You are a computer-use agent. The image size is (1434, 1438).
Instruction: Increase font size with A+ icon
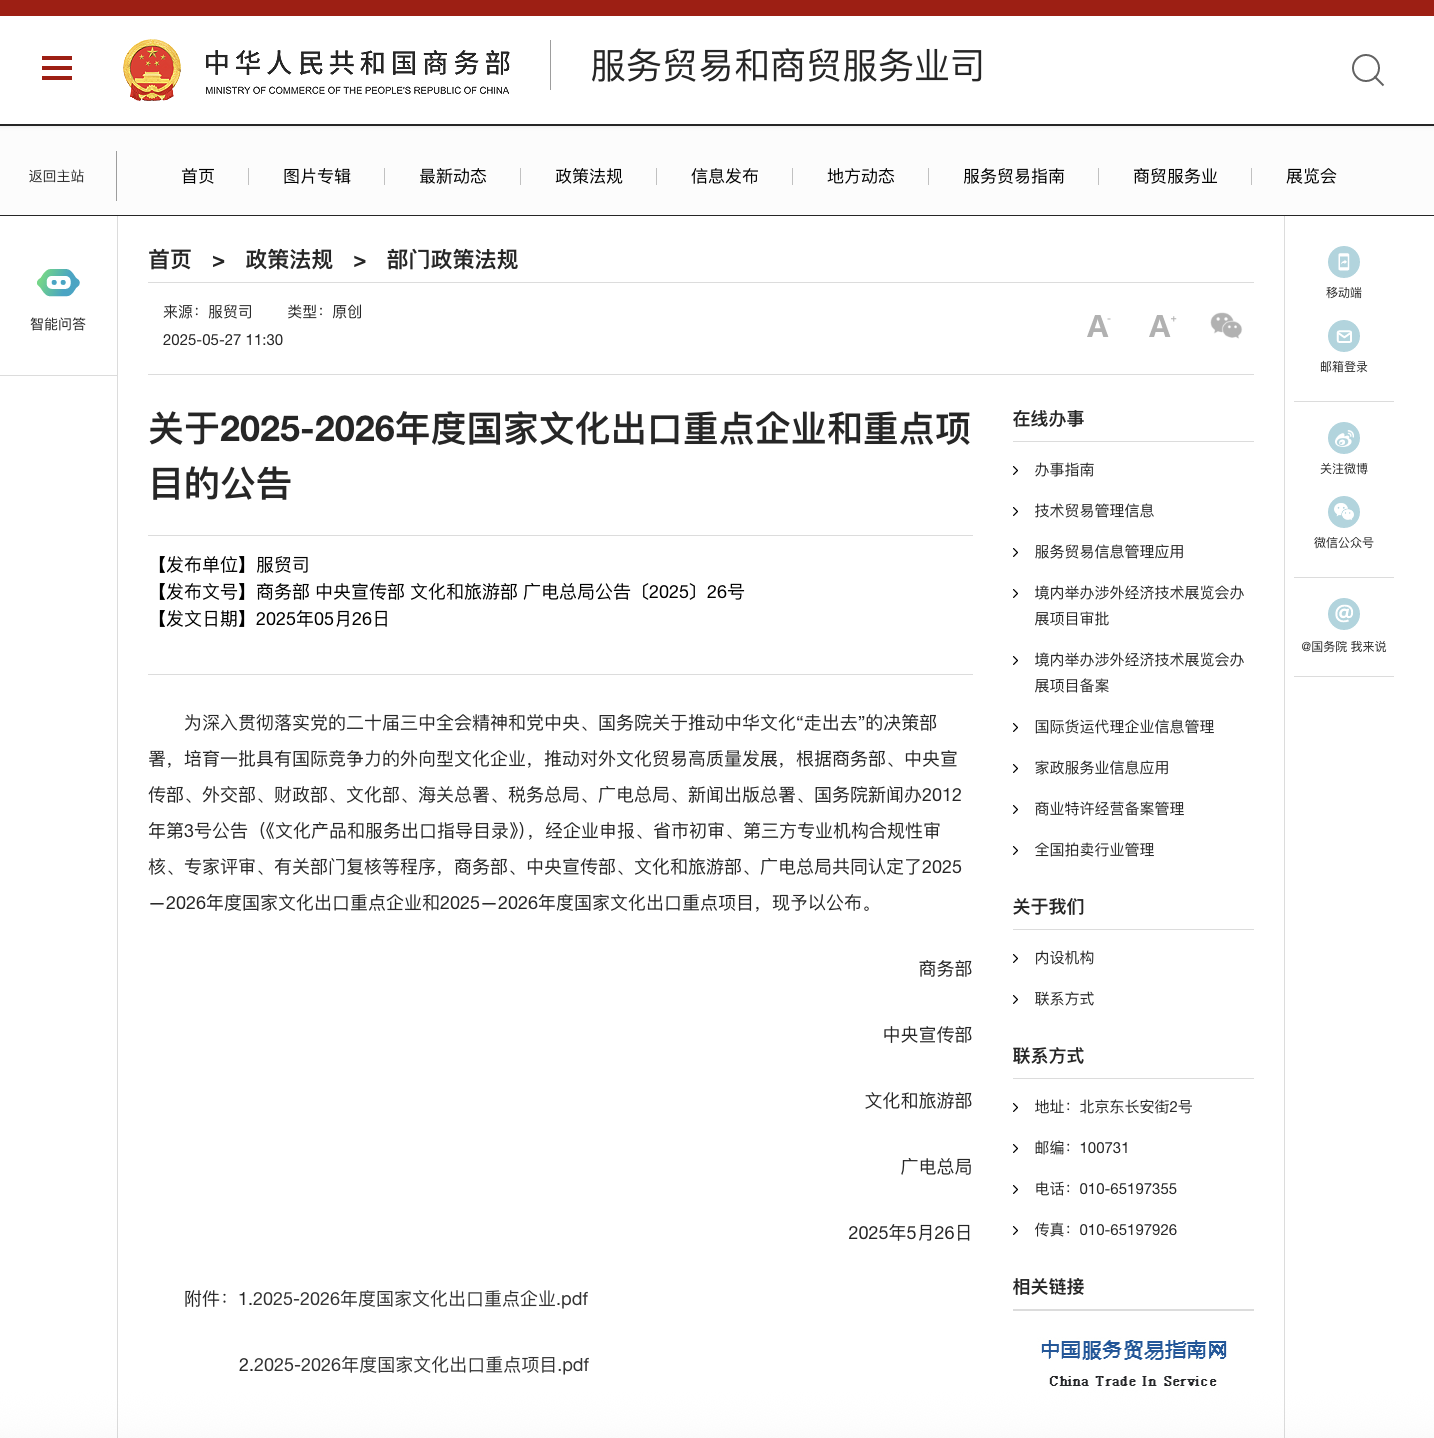pos(1161,326)
